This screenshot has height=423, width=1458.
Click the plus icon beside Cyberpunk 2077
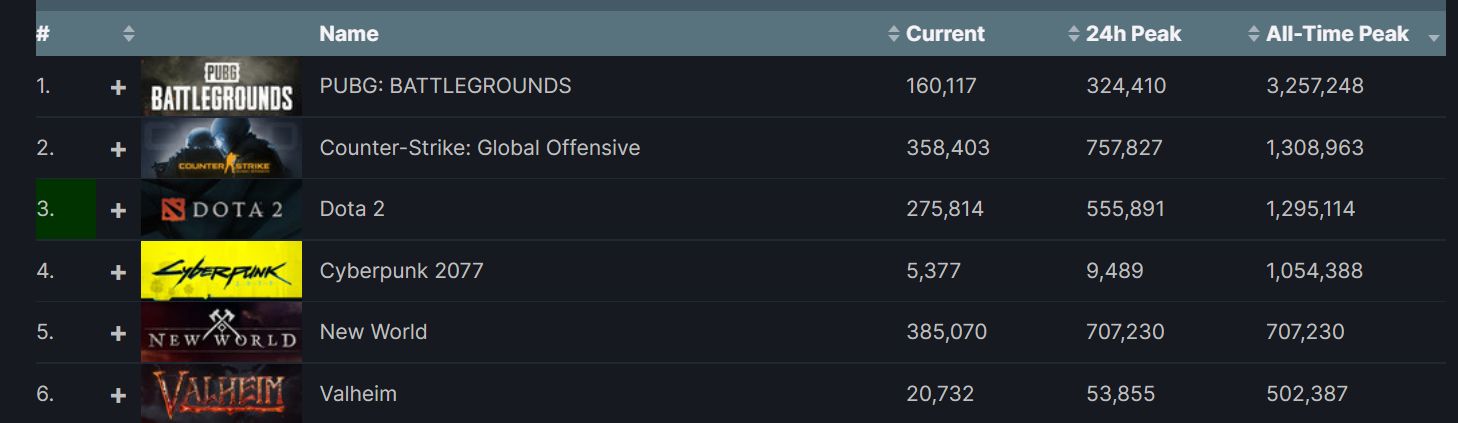[118, 272]
